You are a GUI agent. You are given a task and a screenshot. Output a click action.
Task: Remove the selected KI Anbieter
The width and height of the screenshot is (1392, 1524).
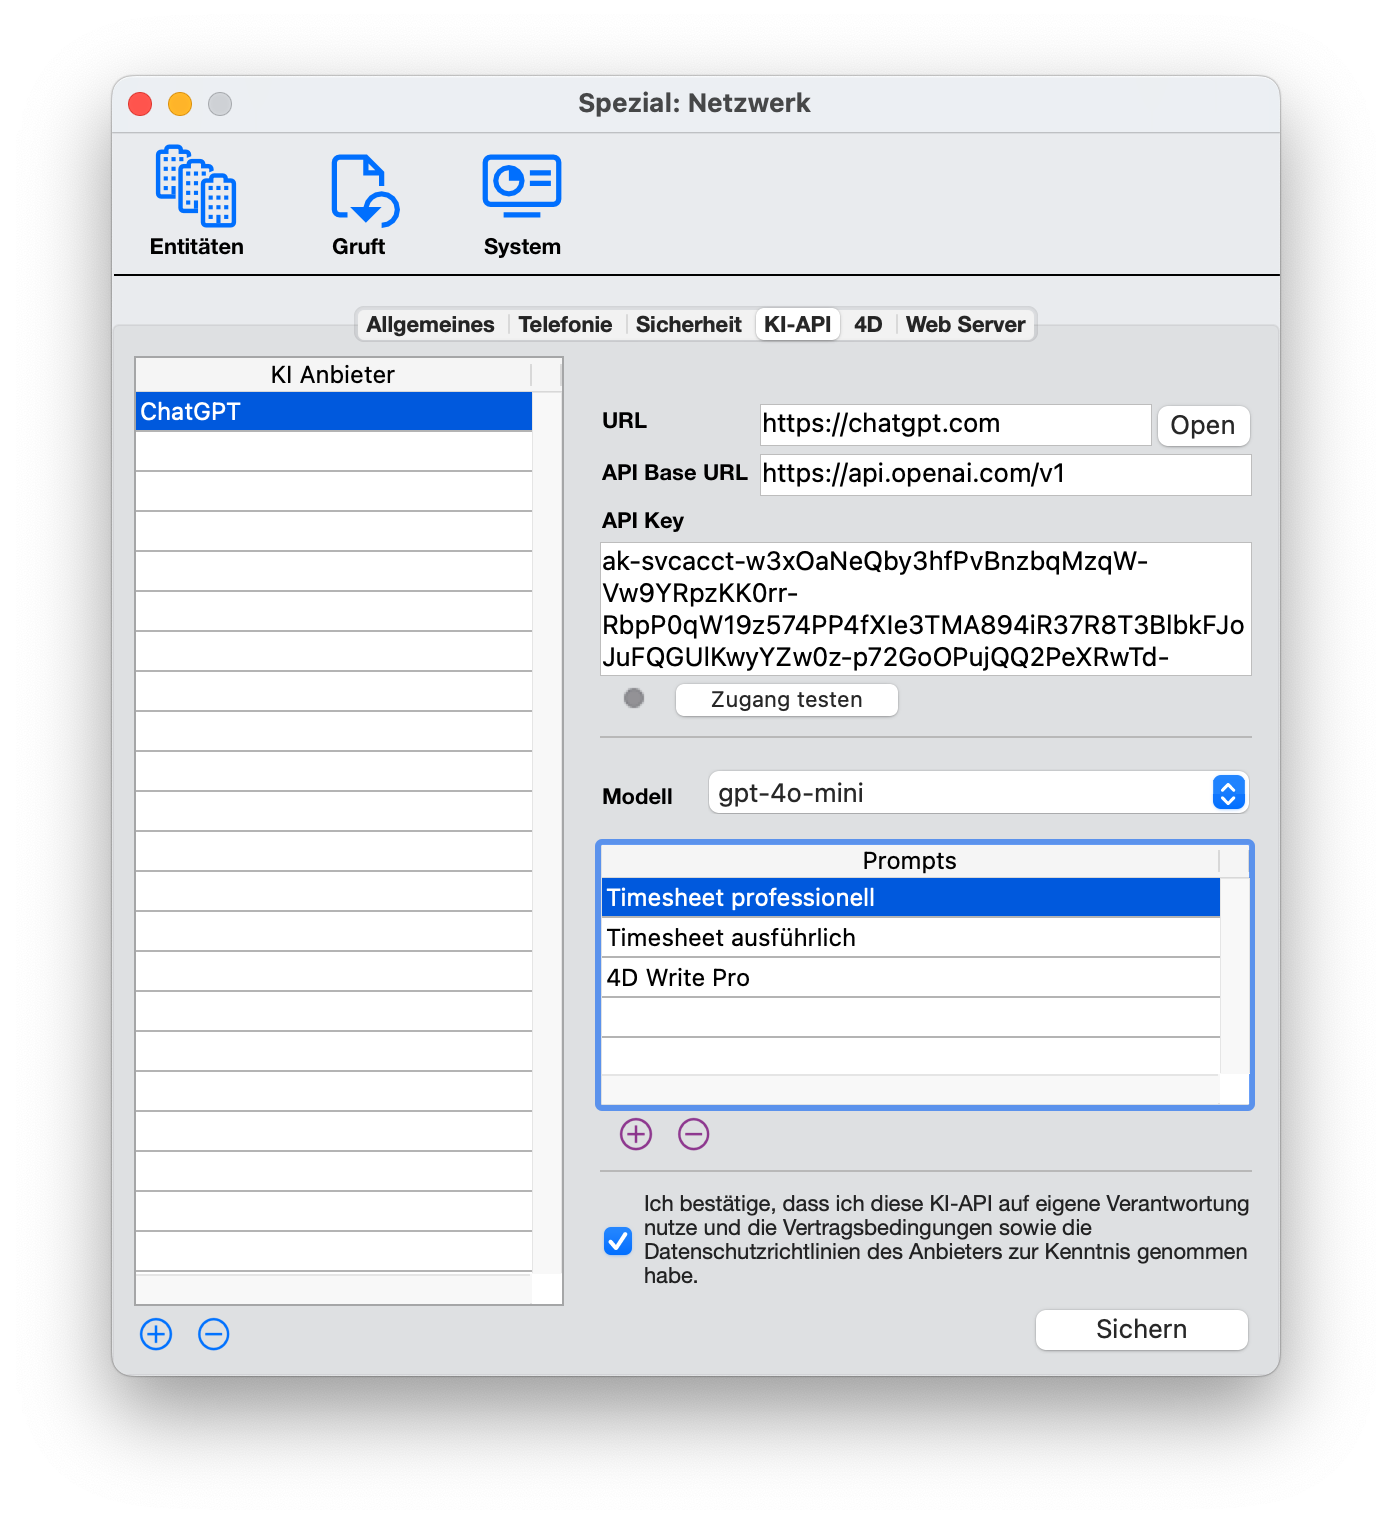pos(214,1334)
